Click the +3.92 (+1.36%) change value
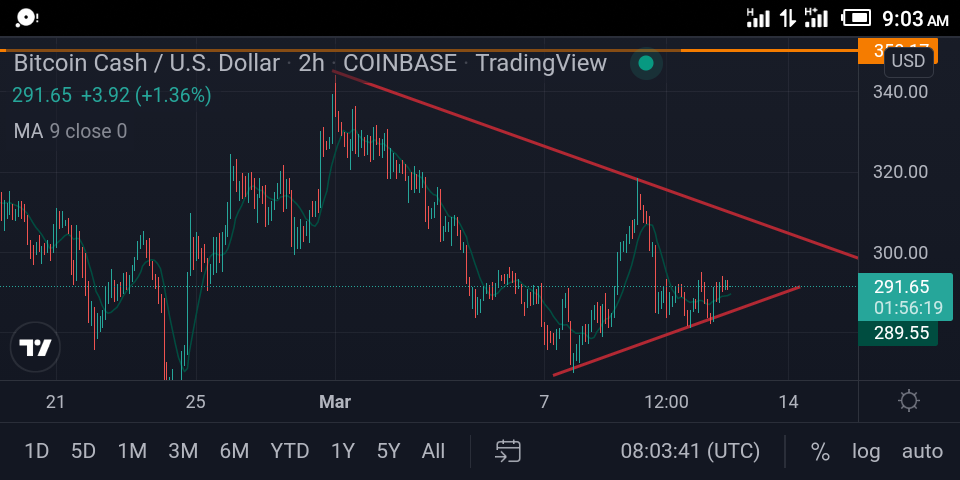960x480 pixels. (x=146, y=96)
